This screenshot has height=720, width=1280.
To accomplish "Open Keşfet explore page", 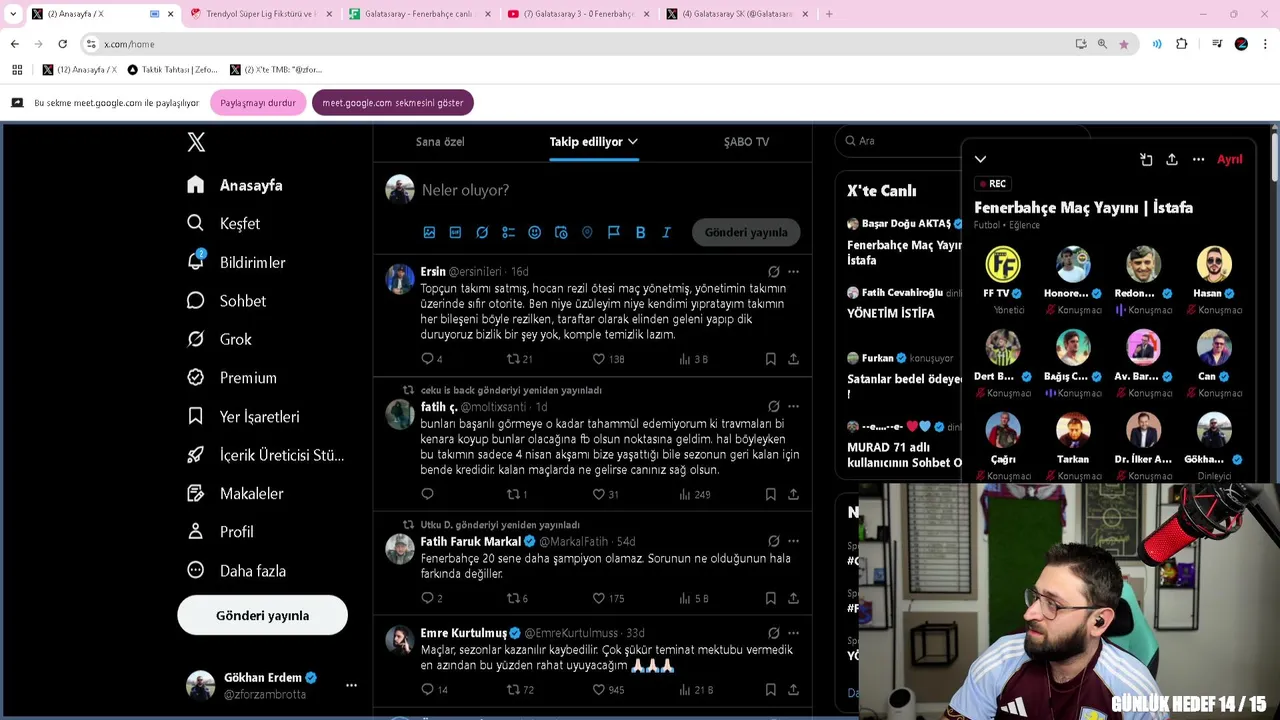I will pyautogui.click(x=223, y=224).
